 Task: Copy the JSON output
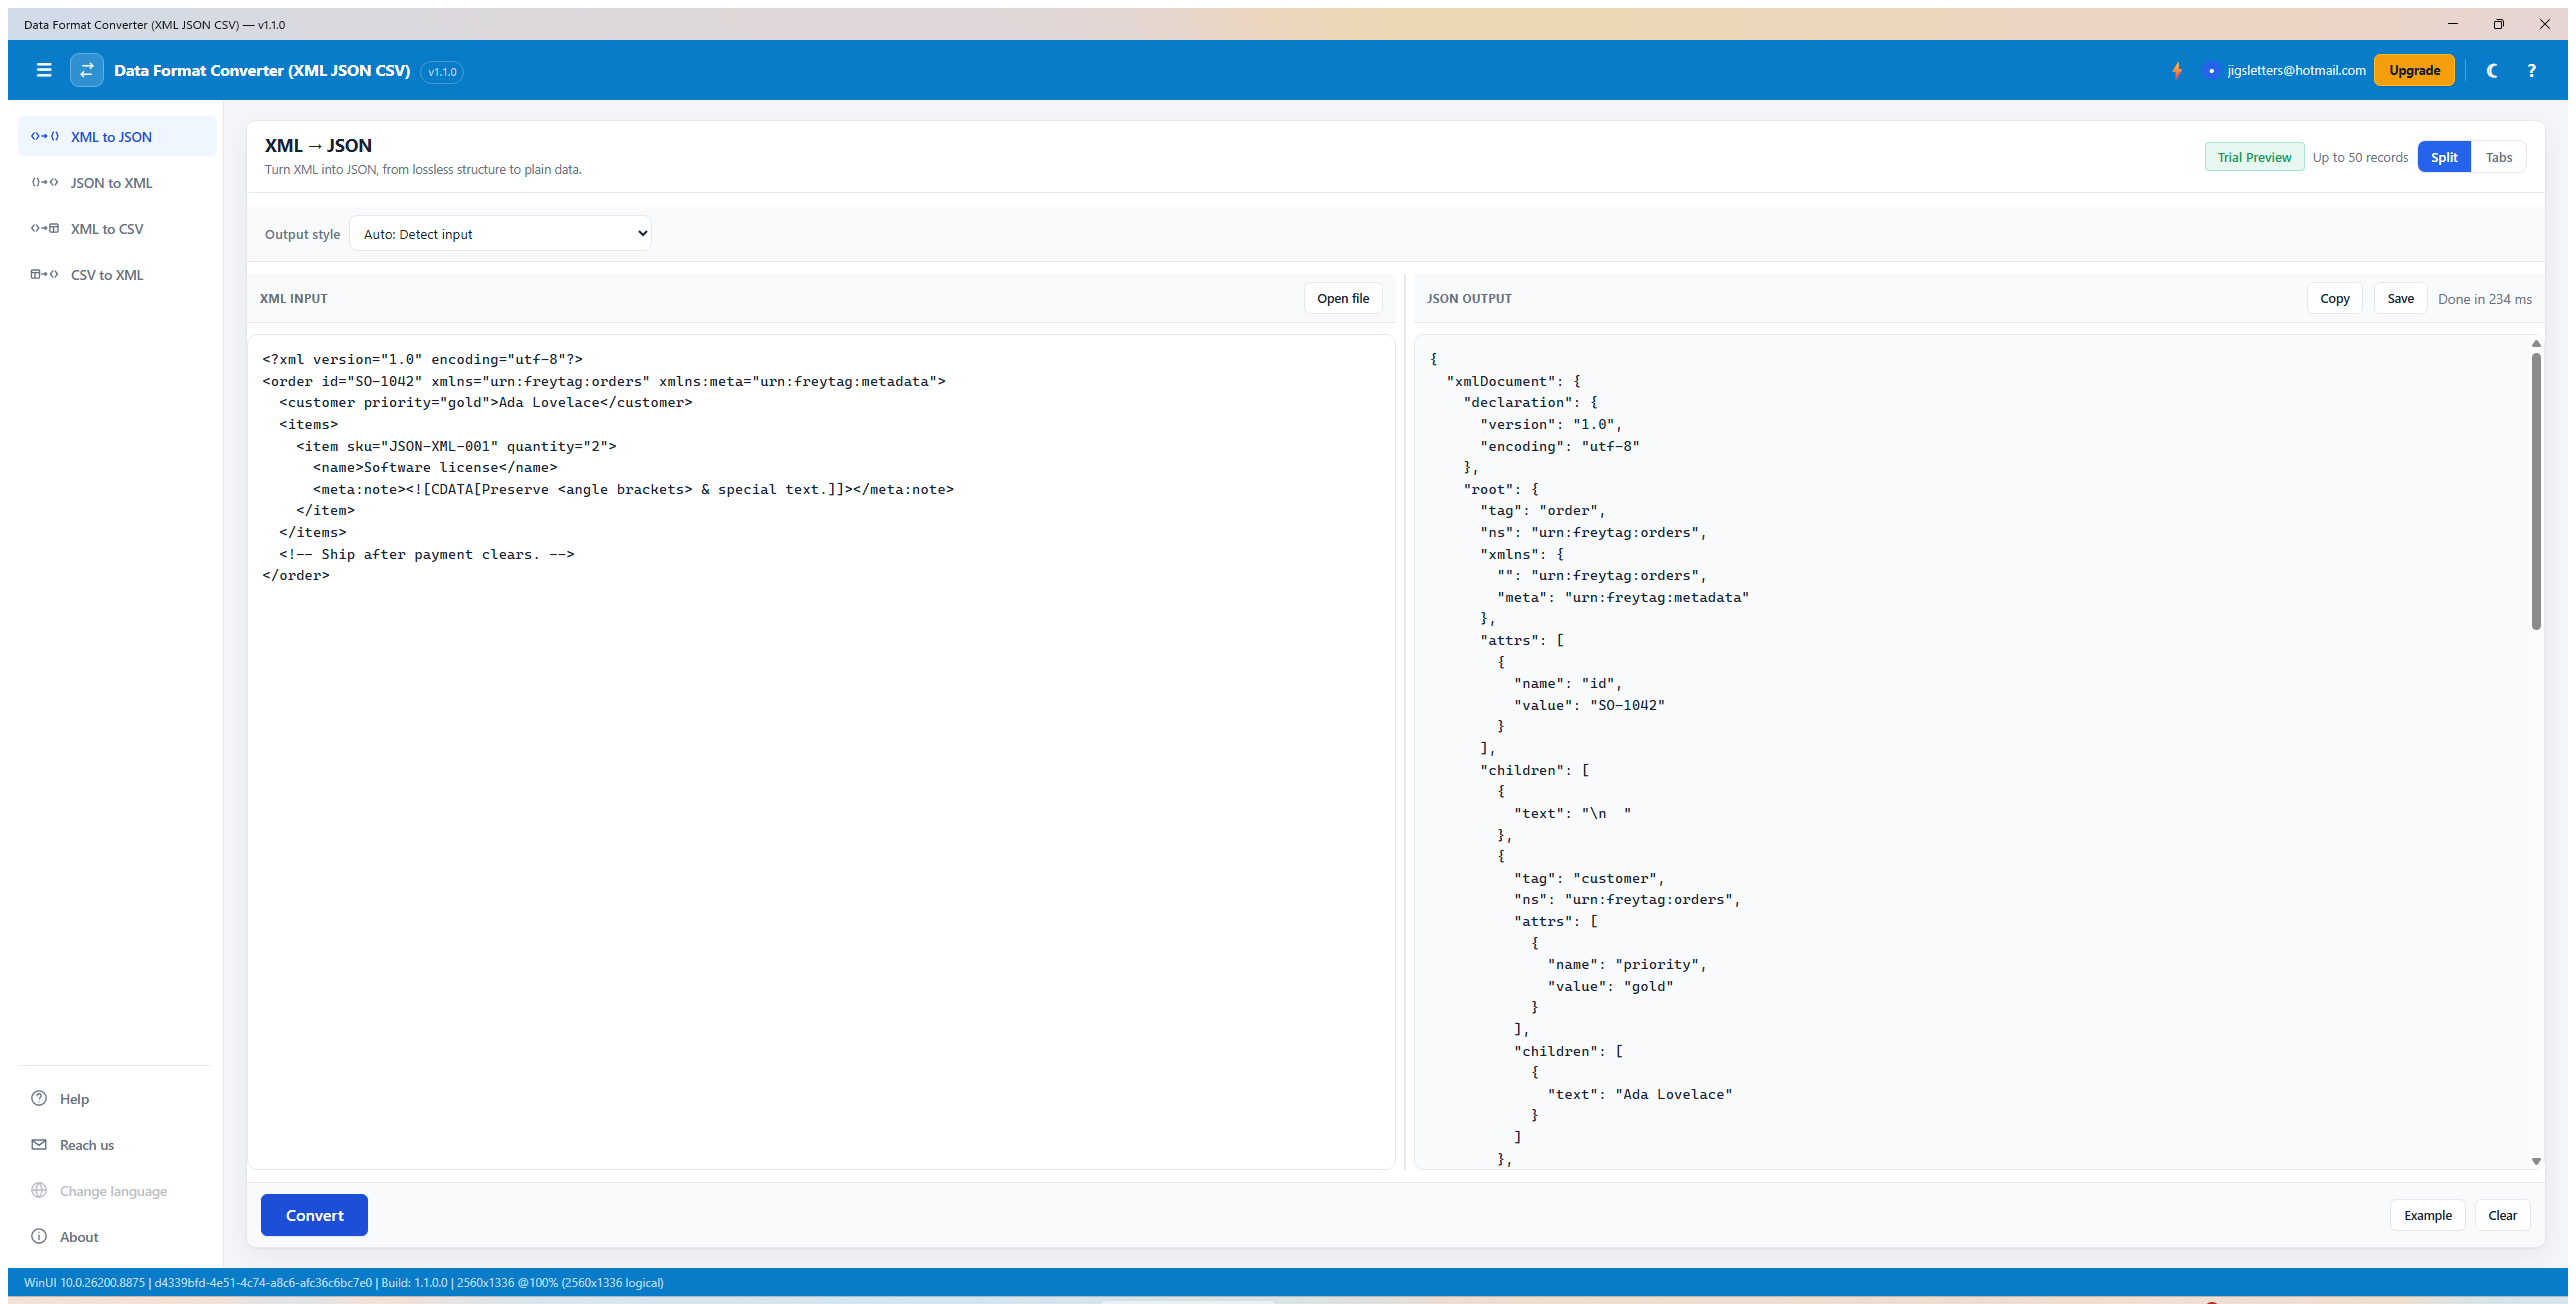2335,298
